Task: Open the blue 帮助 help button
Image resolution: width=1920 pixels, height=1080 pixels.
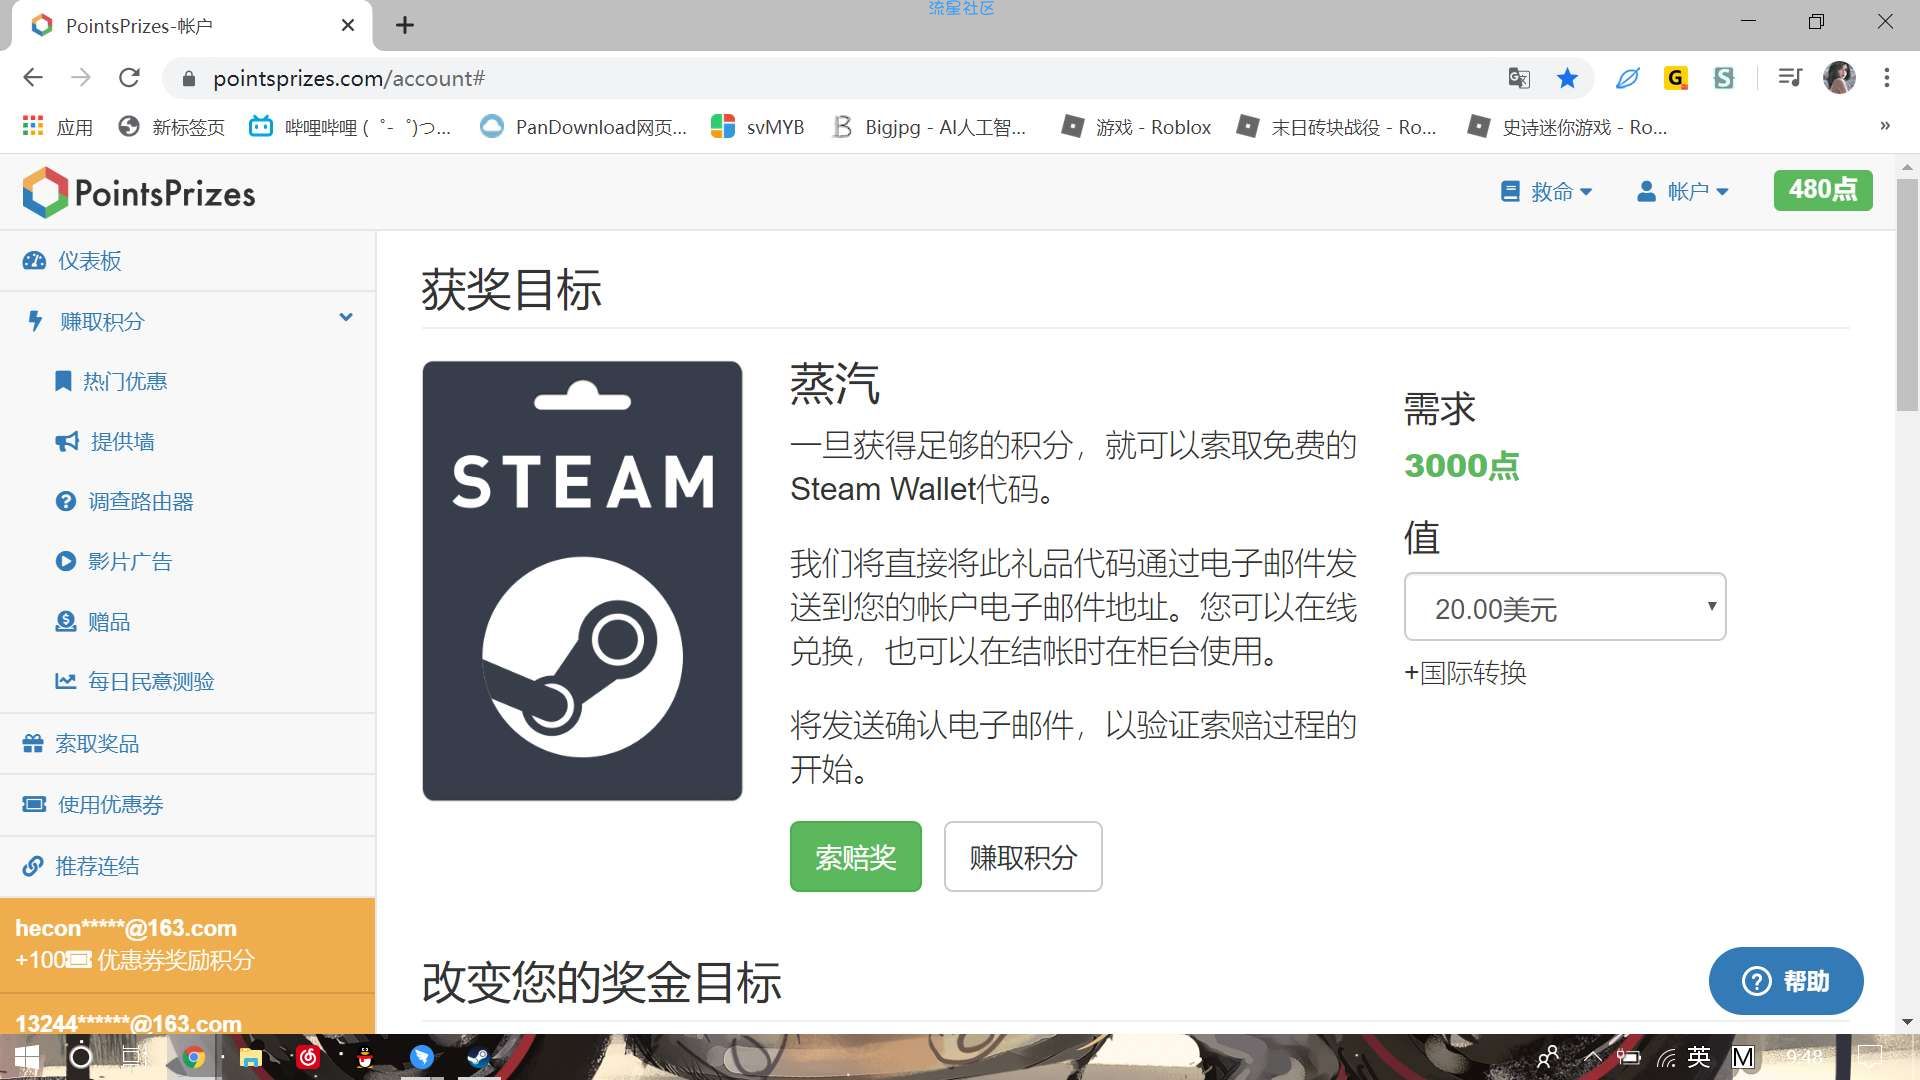Action: coord(1786,981)
